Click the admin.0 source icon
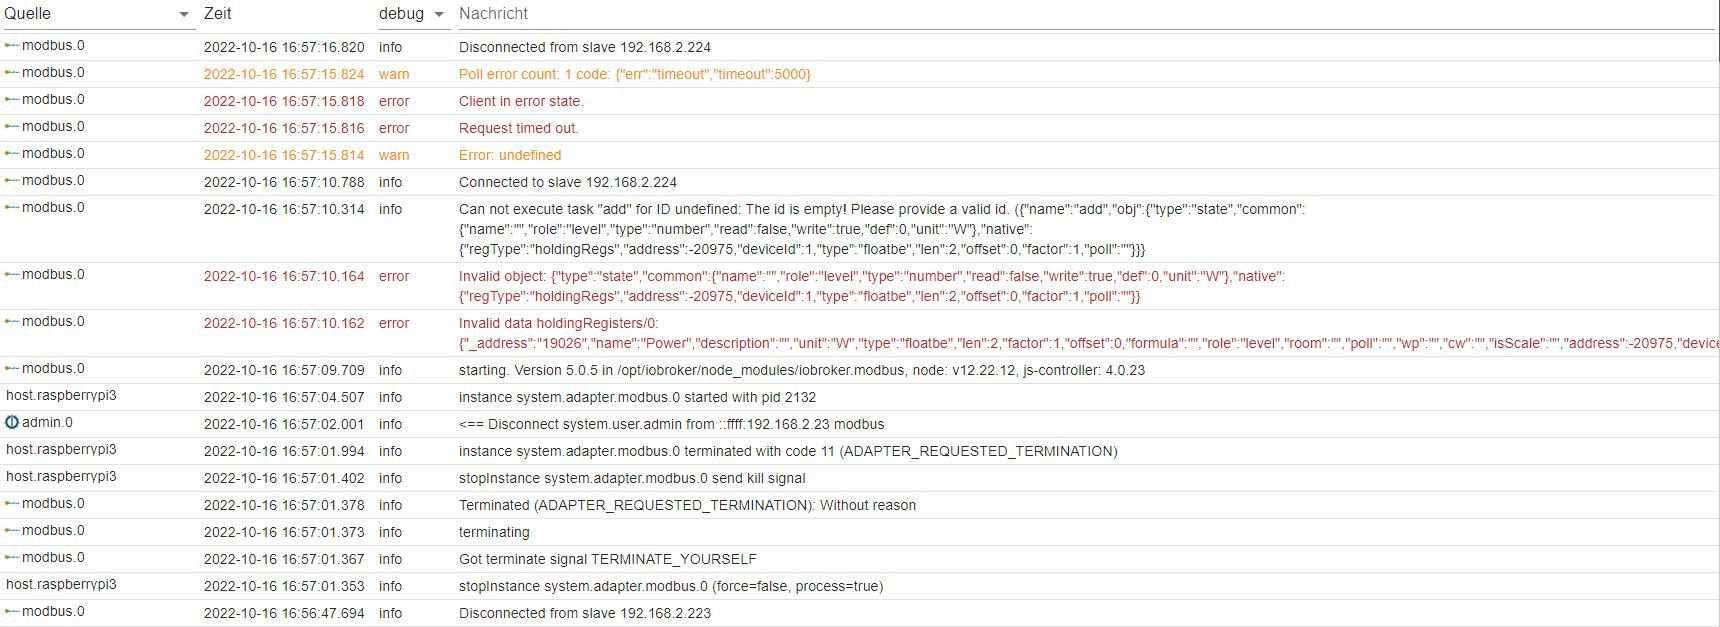Viewport: 1720px width, 627px height. point(12,423)
